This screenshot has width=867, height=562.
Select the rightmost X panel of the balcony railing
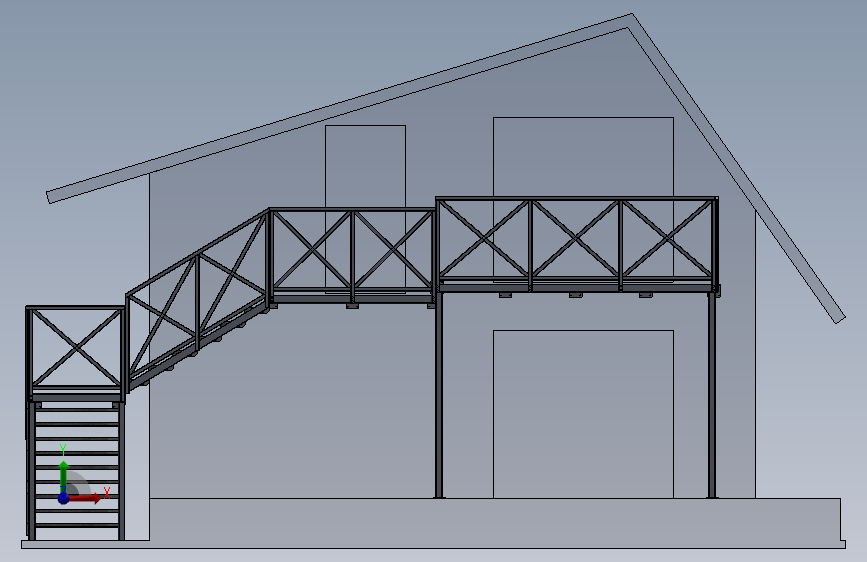point(667,239)
